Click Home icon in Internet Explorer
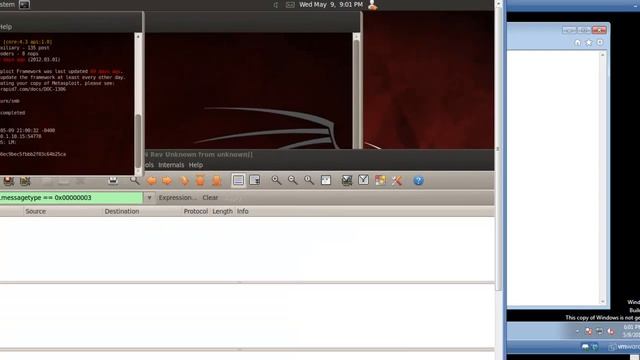The image size is (640, 360). pyautogui.click(x=578, y=42)
